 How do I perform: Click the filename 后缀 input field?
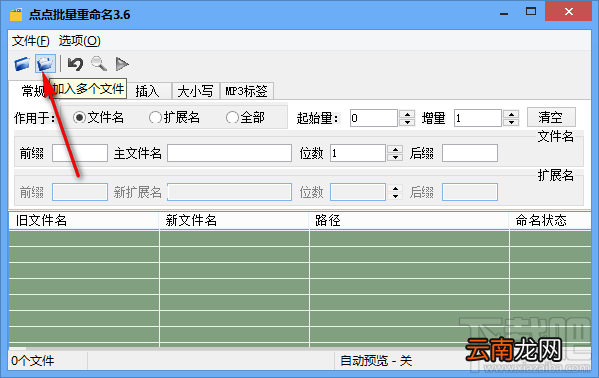click(x=470, y=153)
